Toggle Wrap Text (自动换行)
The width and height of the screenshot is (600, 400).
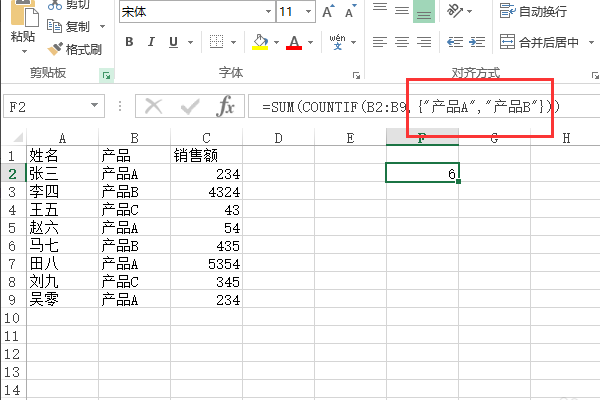(533, 11)
